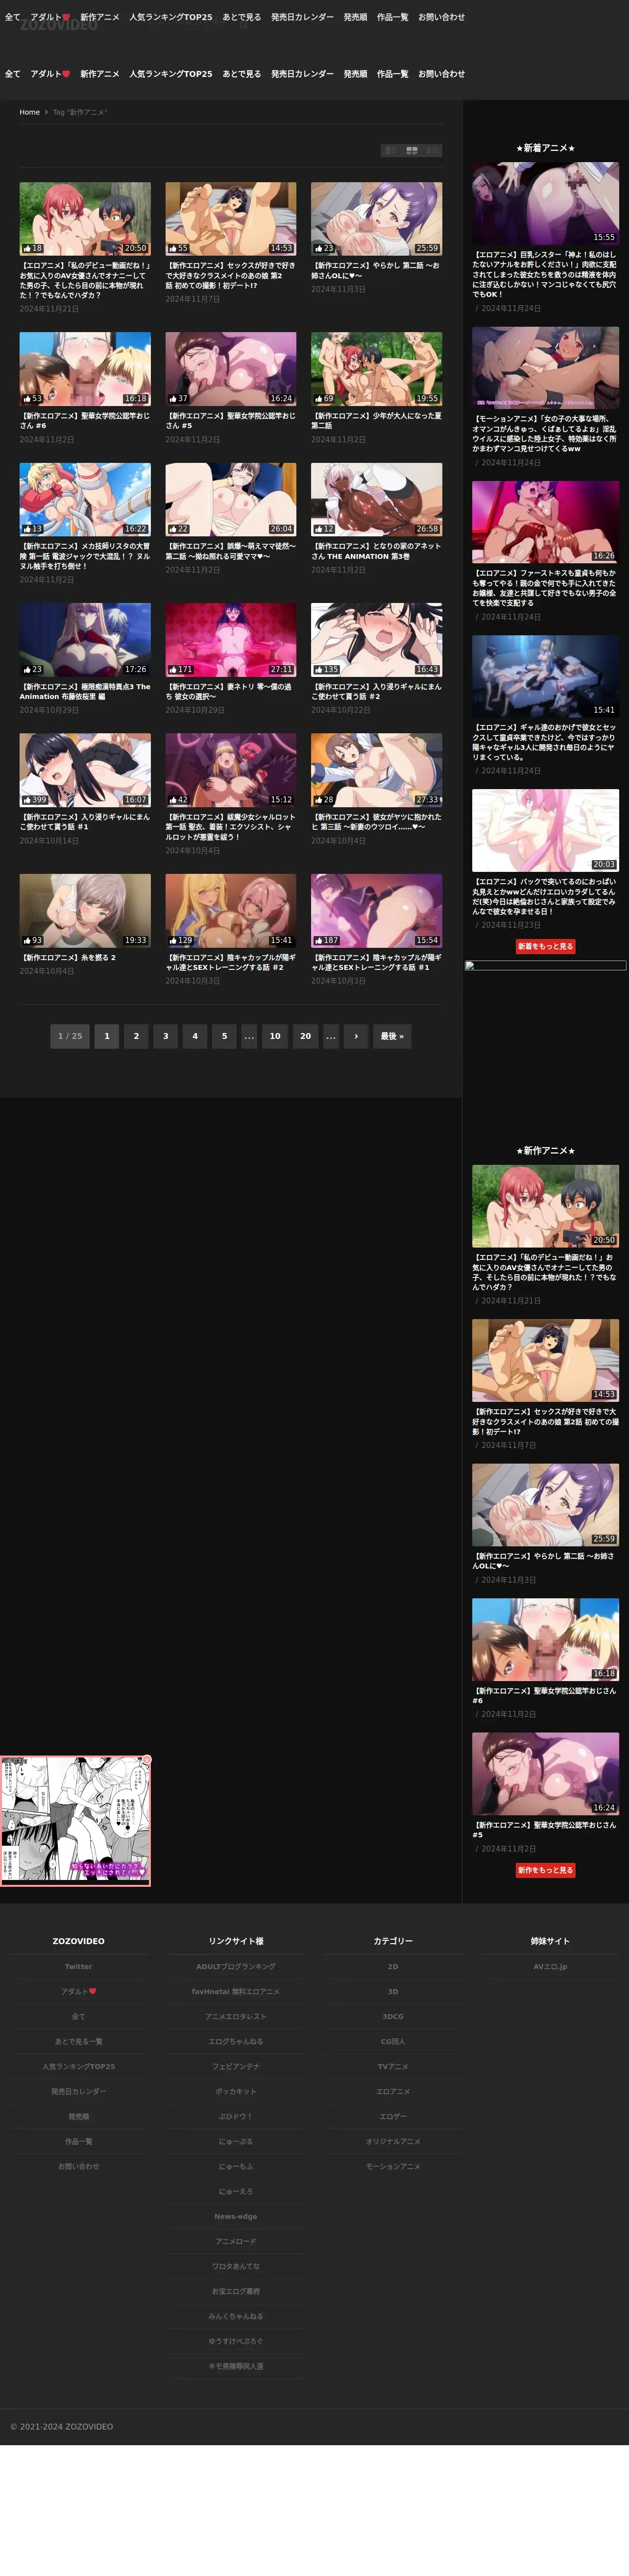Click the Home breadcrumb link
This screenshot has width=629, height=2576.
point(29,112)
